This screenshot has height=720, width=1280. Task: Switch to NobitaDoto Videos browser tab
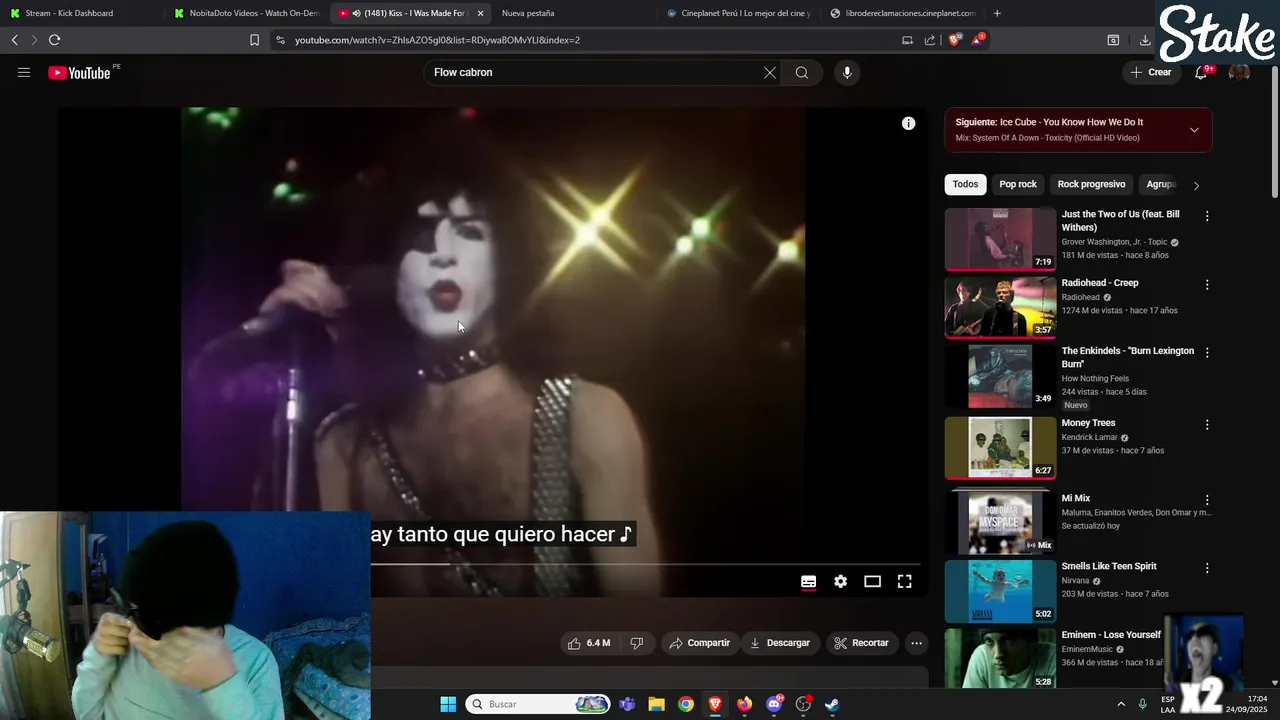[x=248, y=13]
